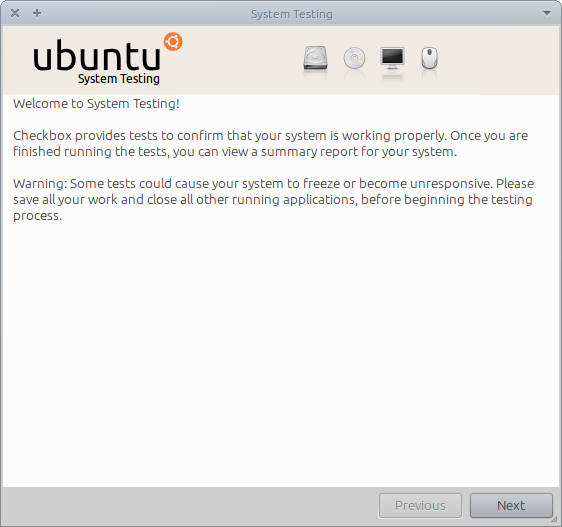562x527 pixels.
Task: Click the resize grip in the window corner
Action: pos(554,519)
